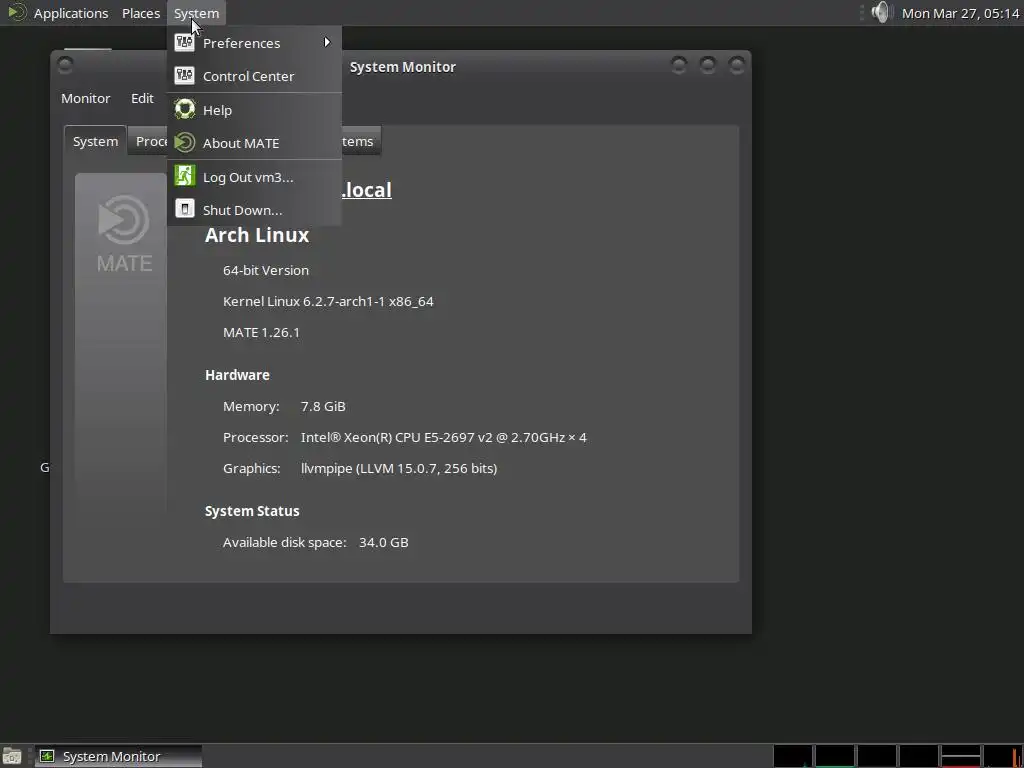The width and height of the screenshot is (1024, 768).
Task: Click the large MATE logo in System Monitor
Action: pos(124,234)
